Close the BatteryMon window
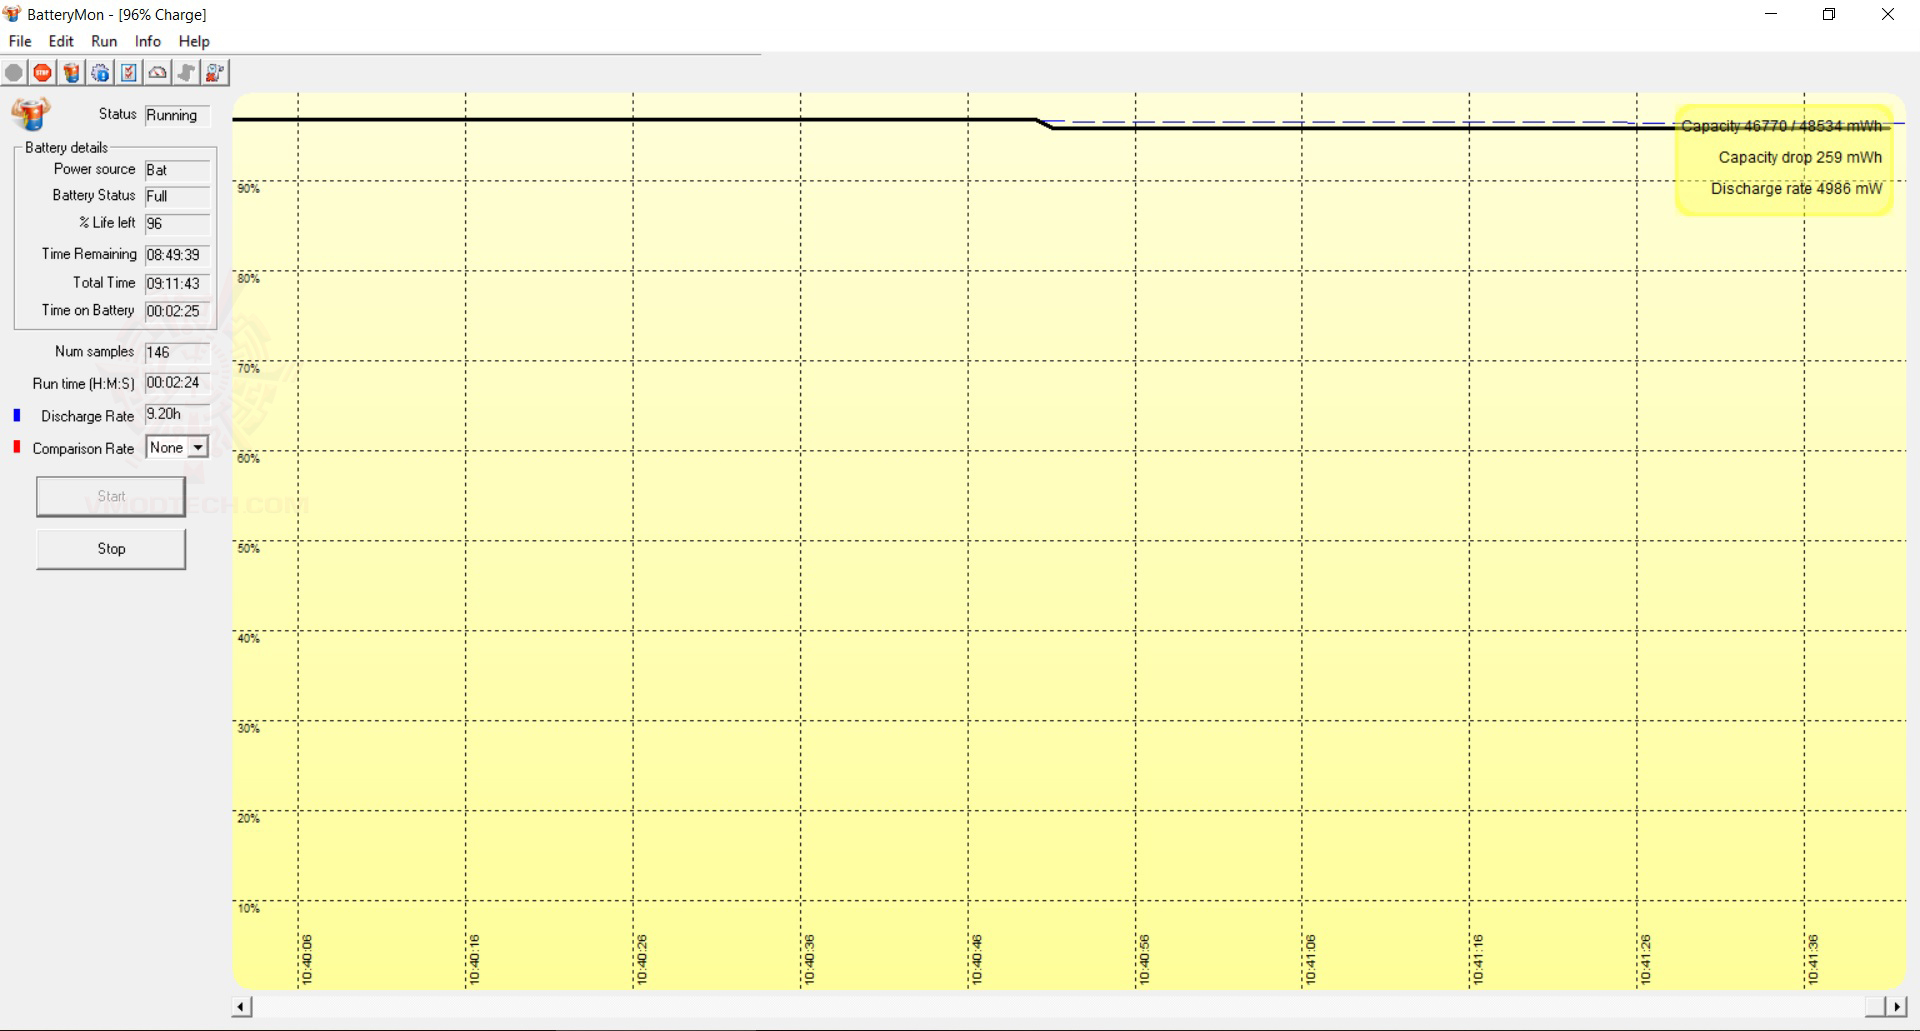 (1888, 14)
